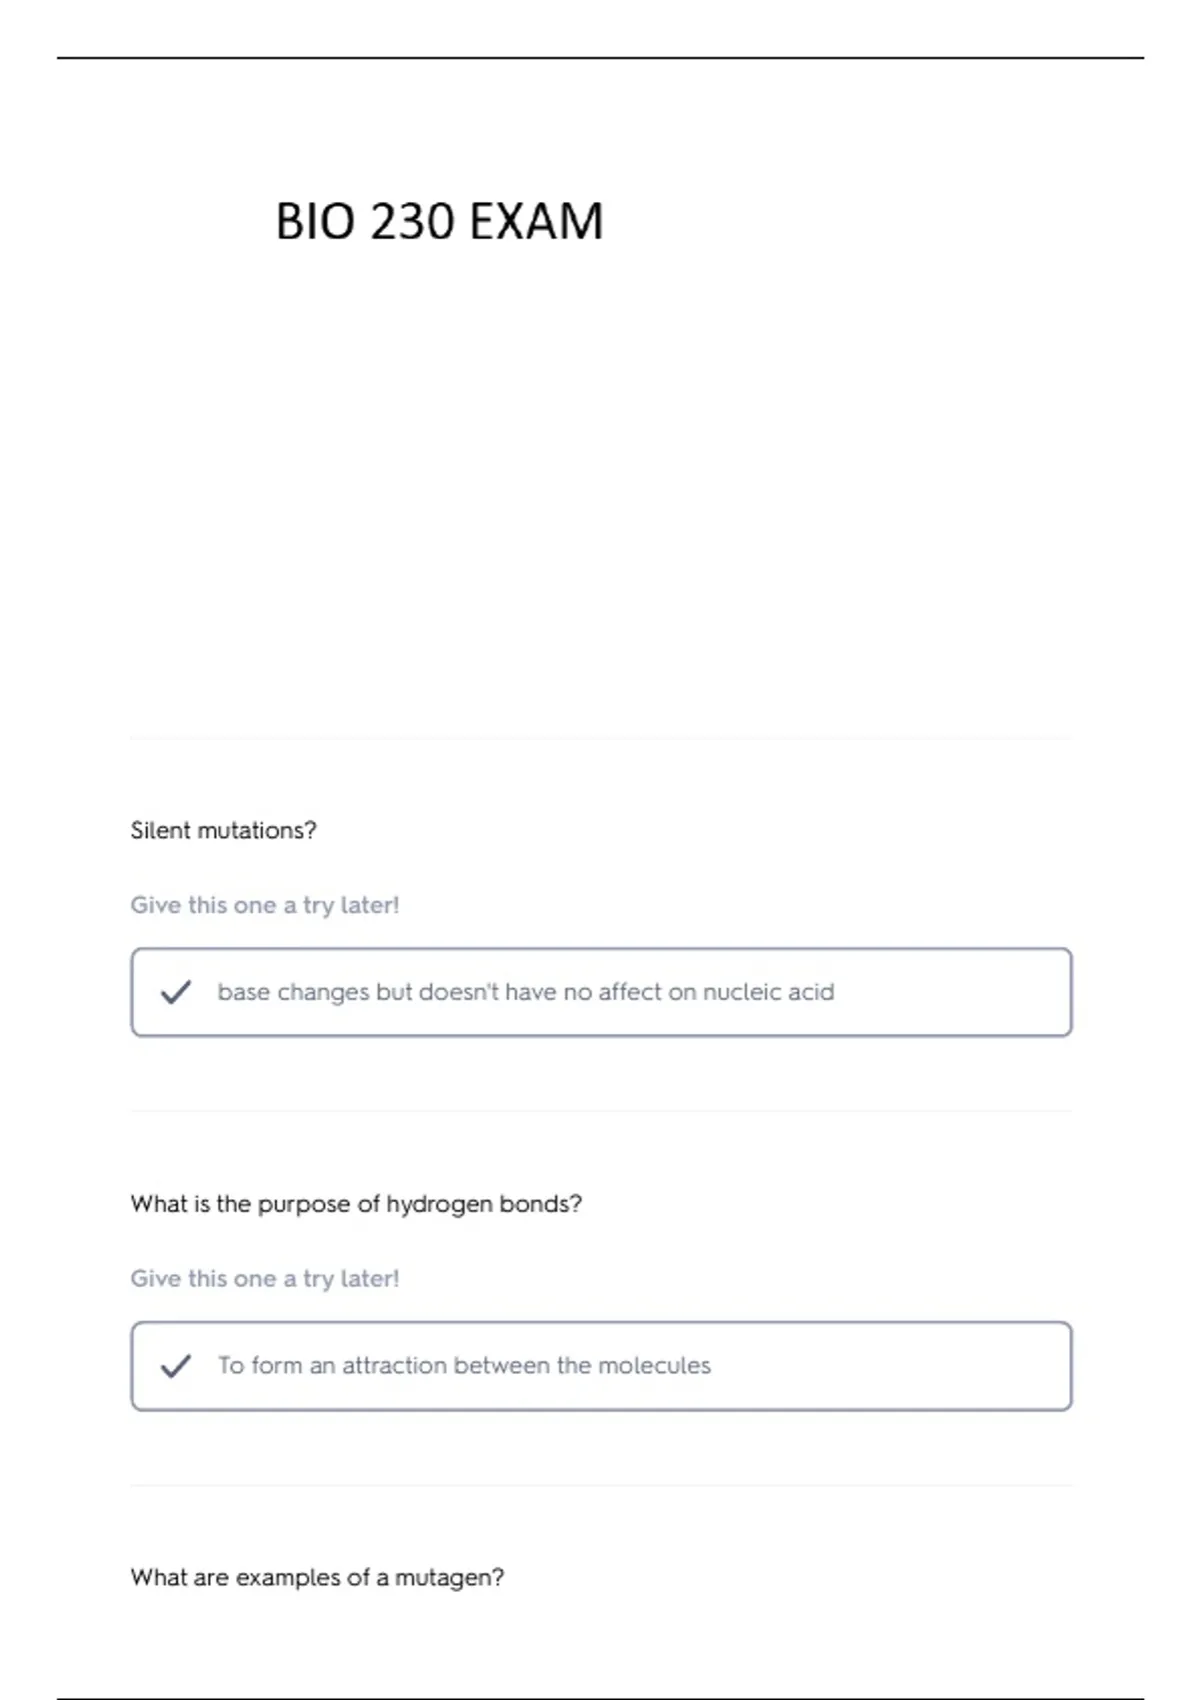The image size is (1200, 1700).
Task: Click "Give this one a try later!" under the hydrogen bonds question
Action: 265,1279
